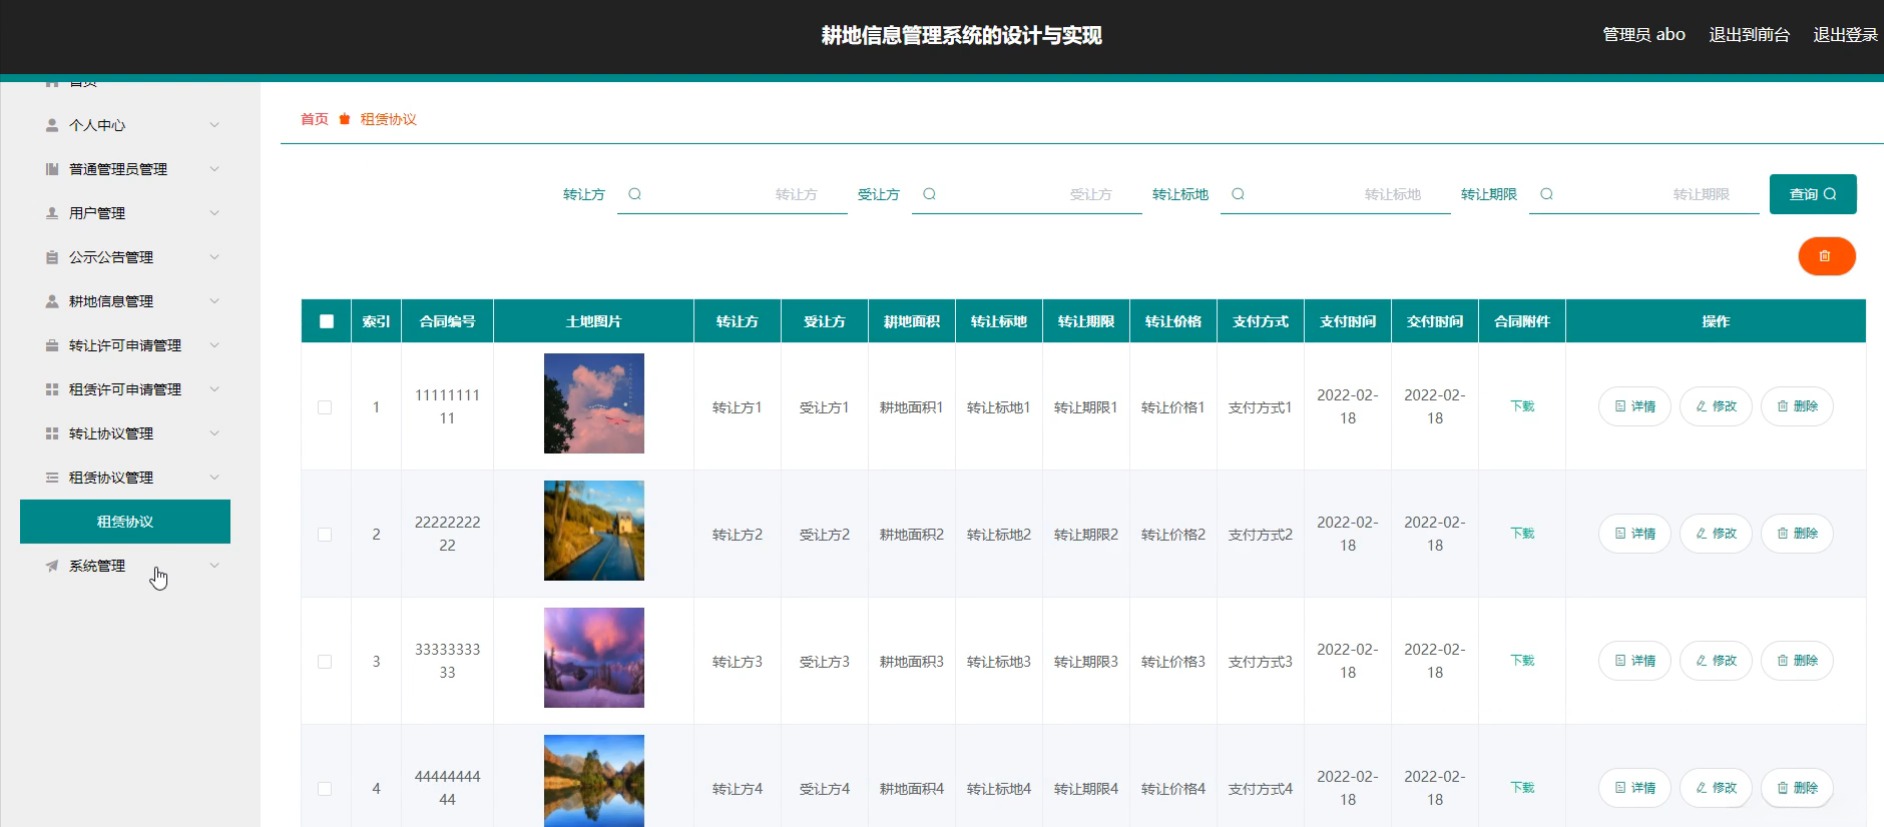Image resolution: width=1884 pixels, height=827 pixels.
Task: Expand the 耕地信息管理 menu chevron
Action: pos(214,301)
